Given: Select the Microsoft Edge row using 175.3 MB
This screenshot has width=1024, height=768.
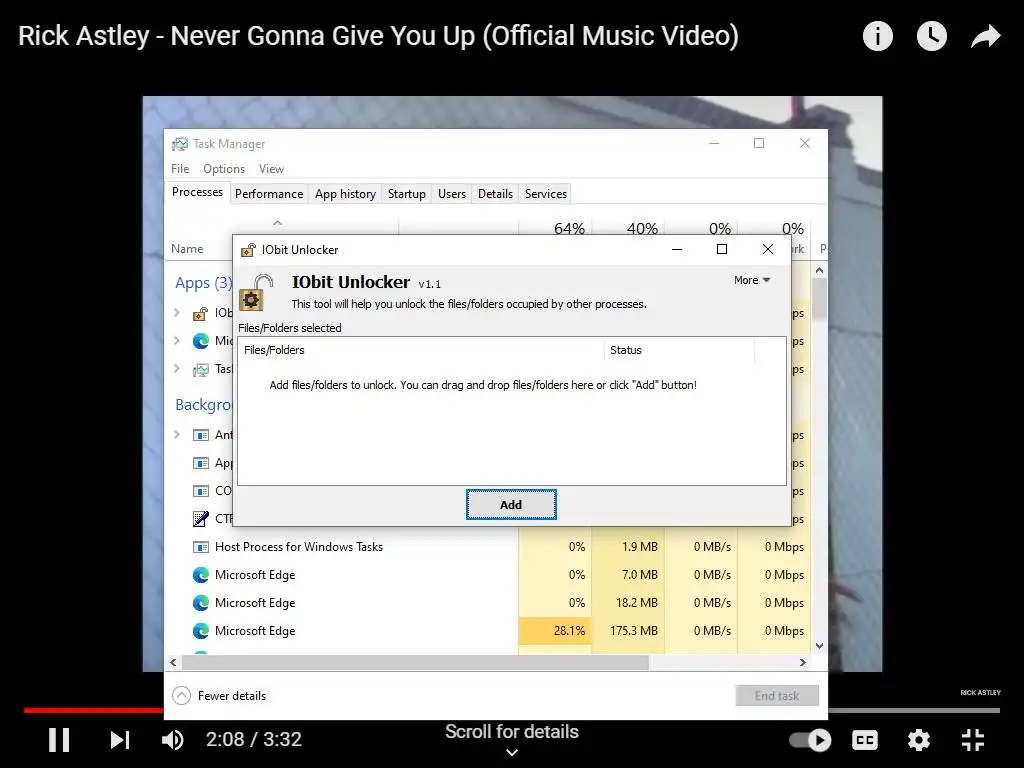Looking at the screenshot, I should (487, 632).
